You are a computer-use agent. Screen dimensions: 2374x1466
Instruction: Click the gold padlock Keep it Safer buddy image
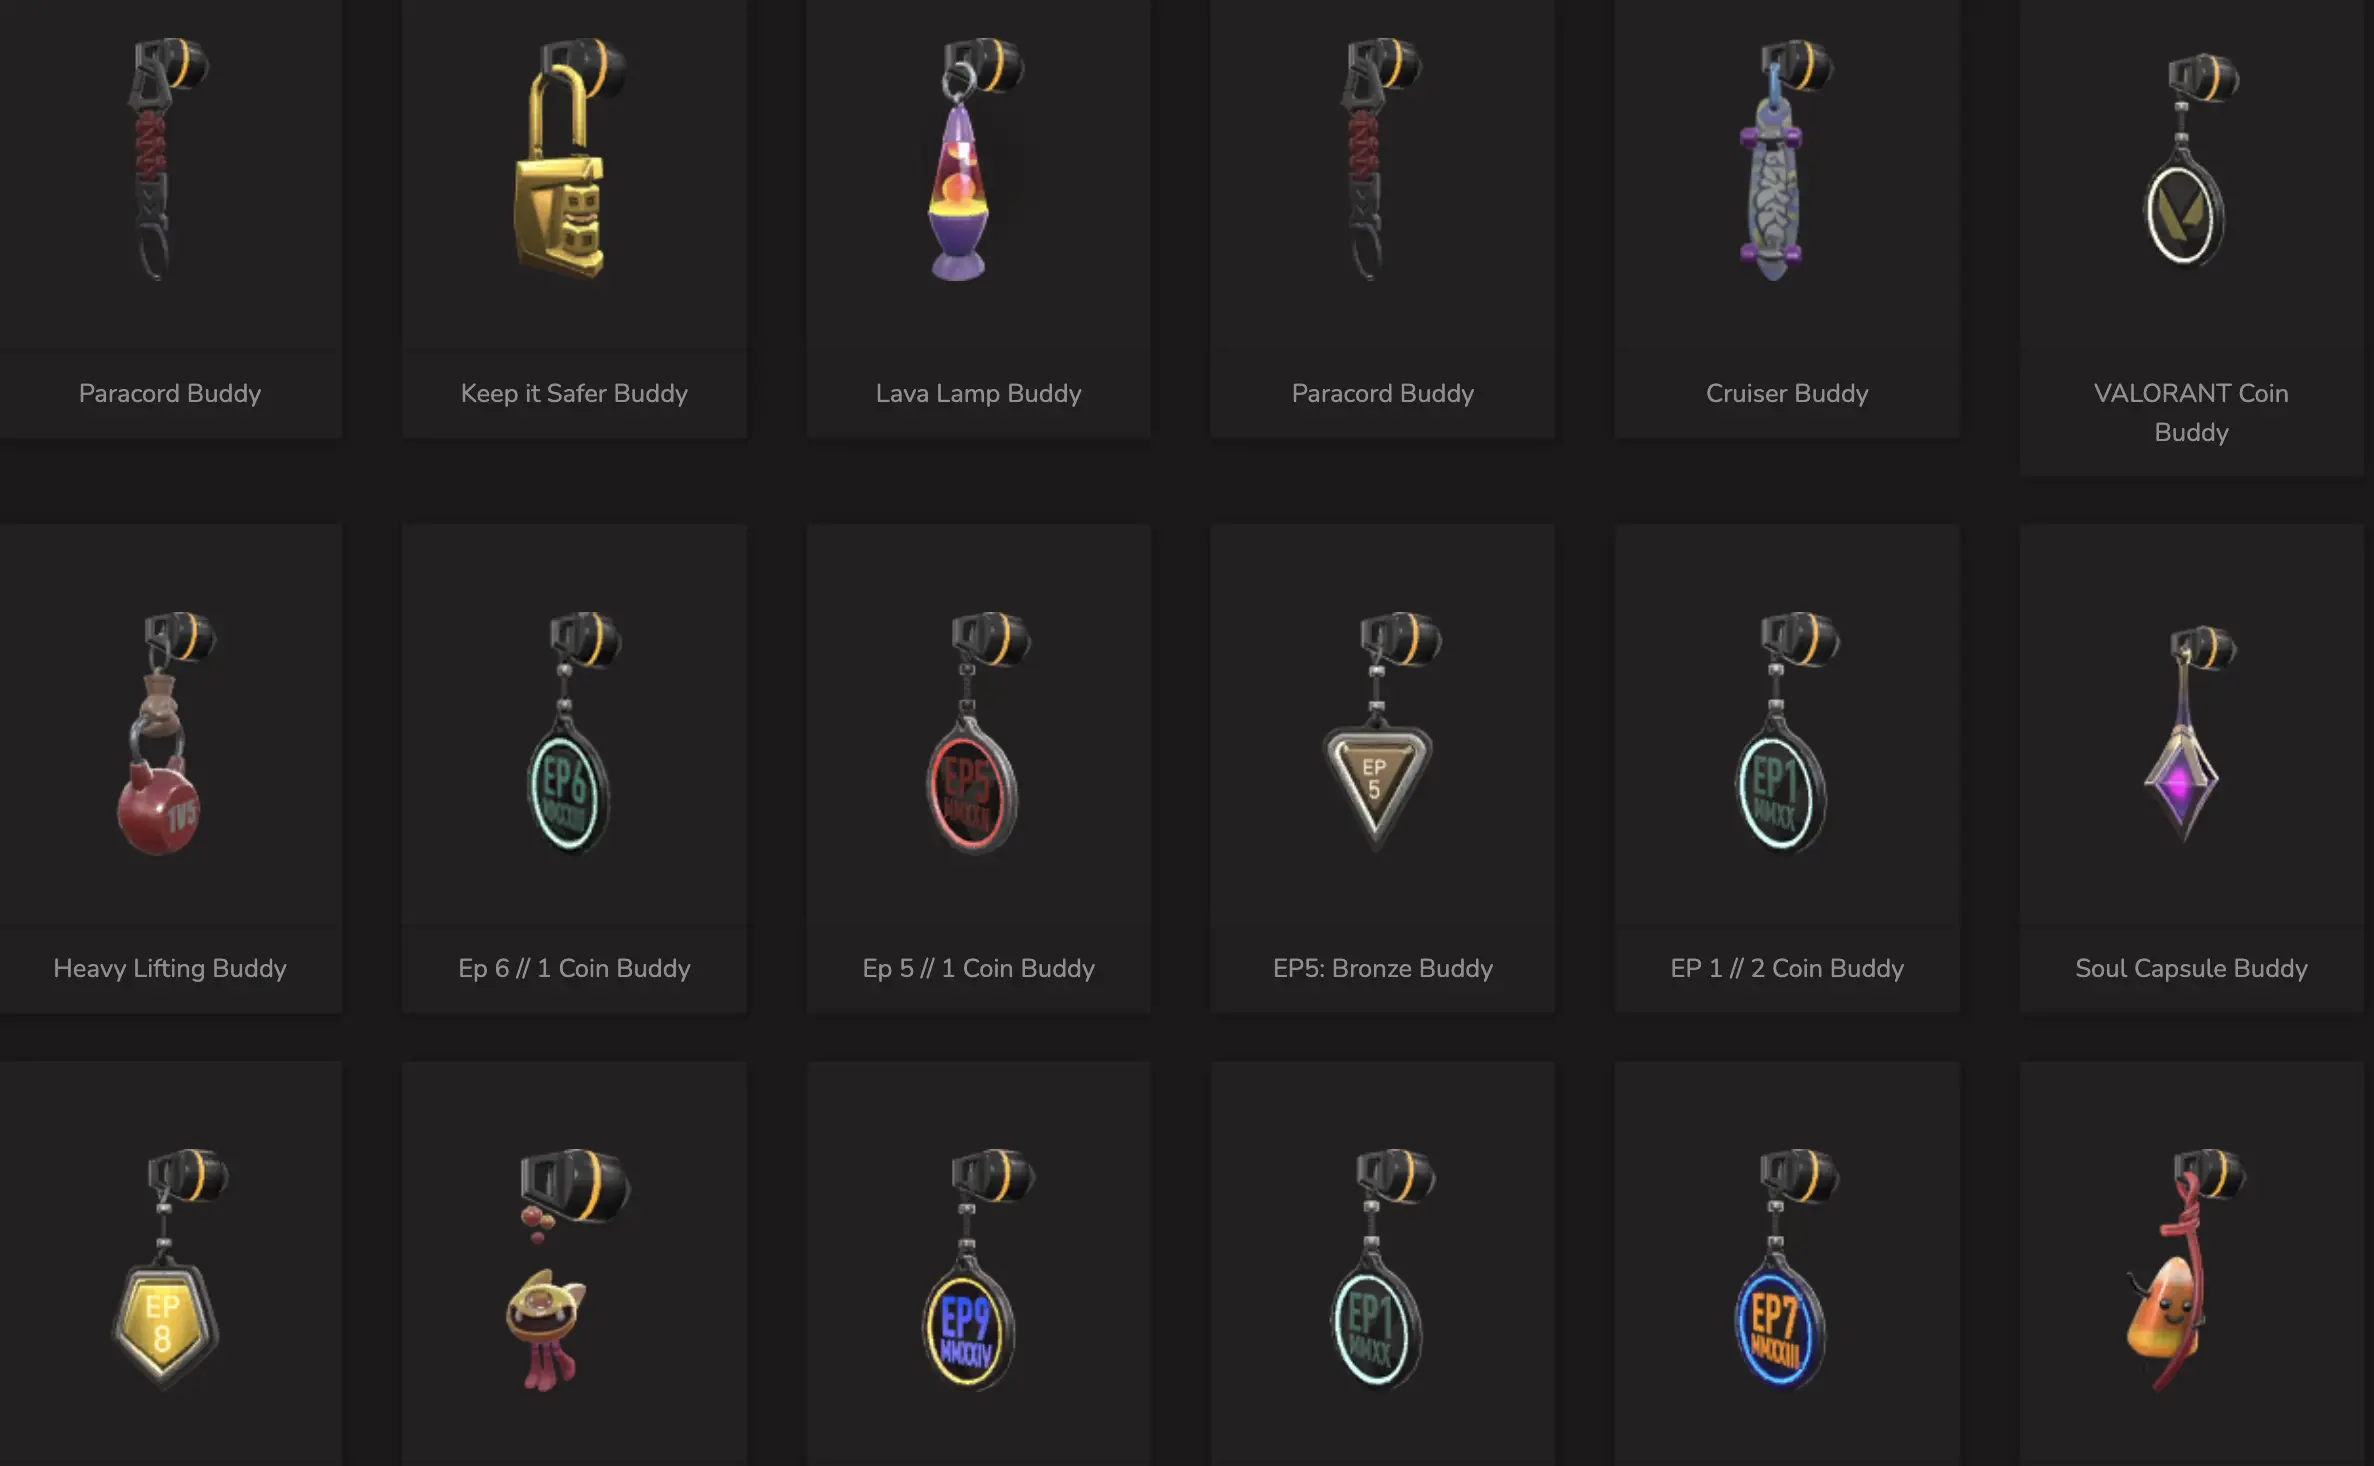point(567,159)
